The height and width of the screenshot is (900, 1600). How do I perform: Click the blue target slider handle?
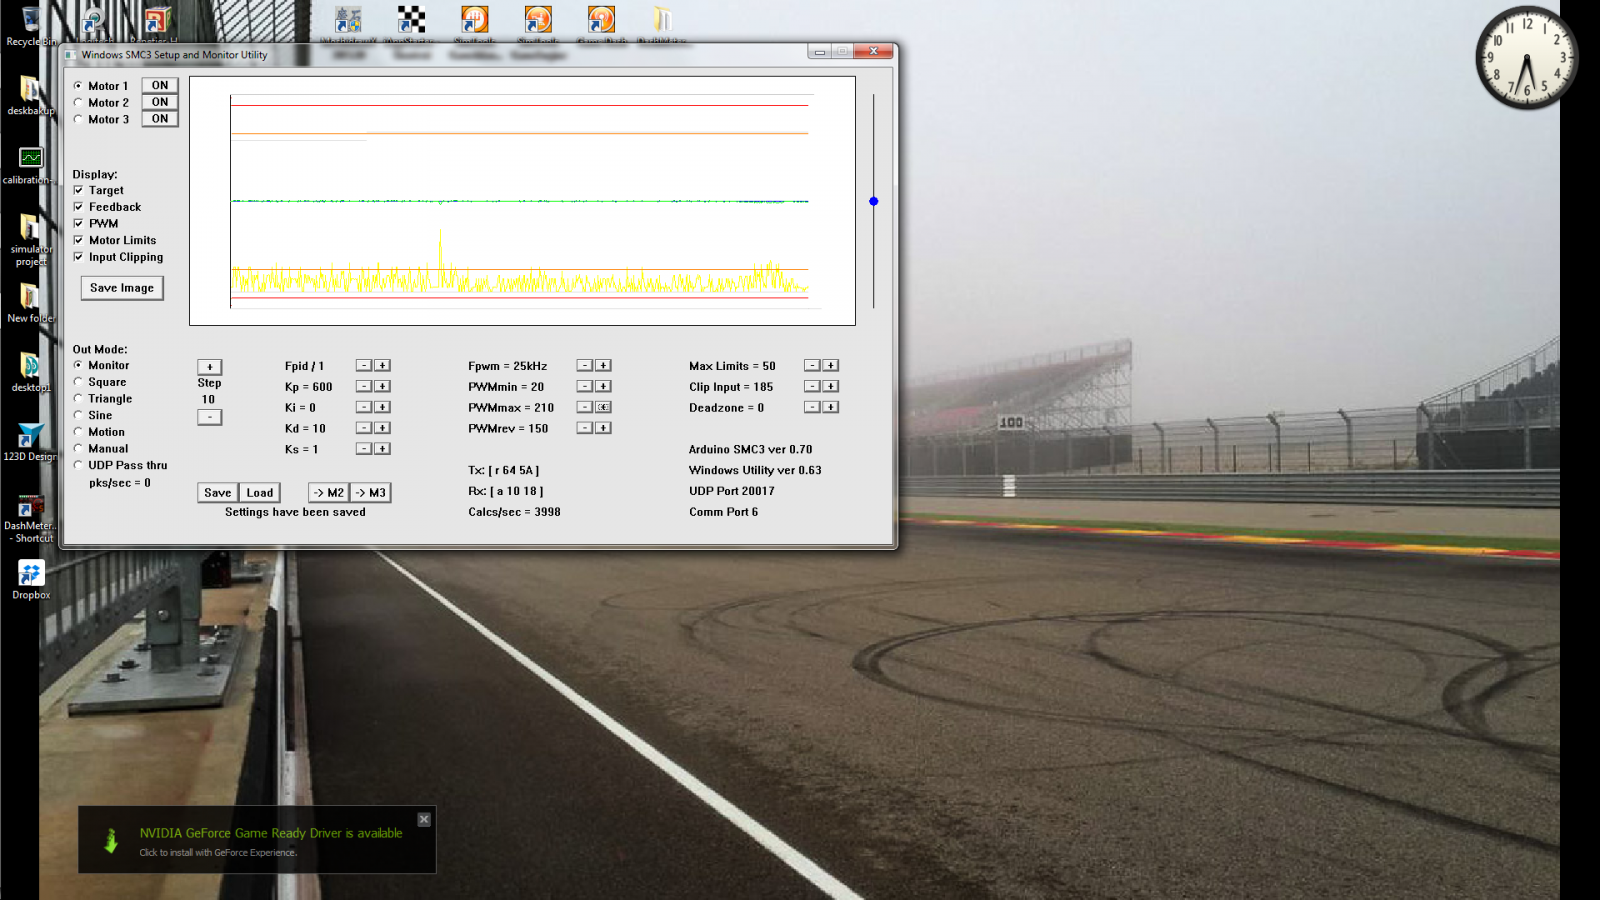coord(874,201)
